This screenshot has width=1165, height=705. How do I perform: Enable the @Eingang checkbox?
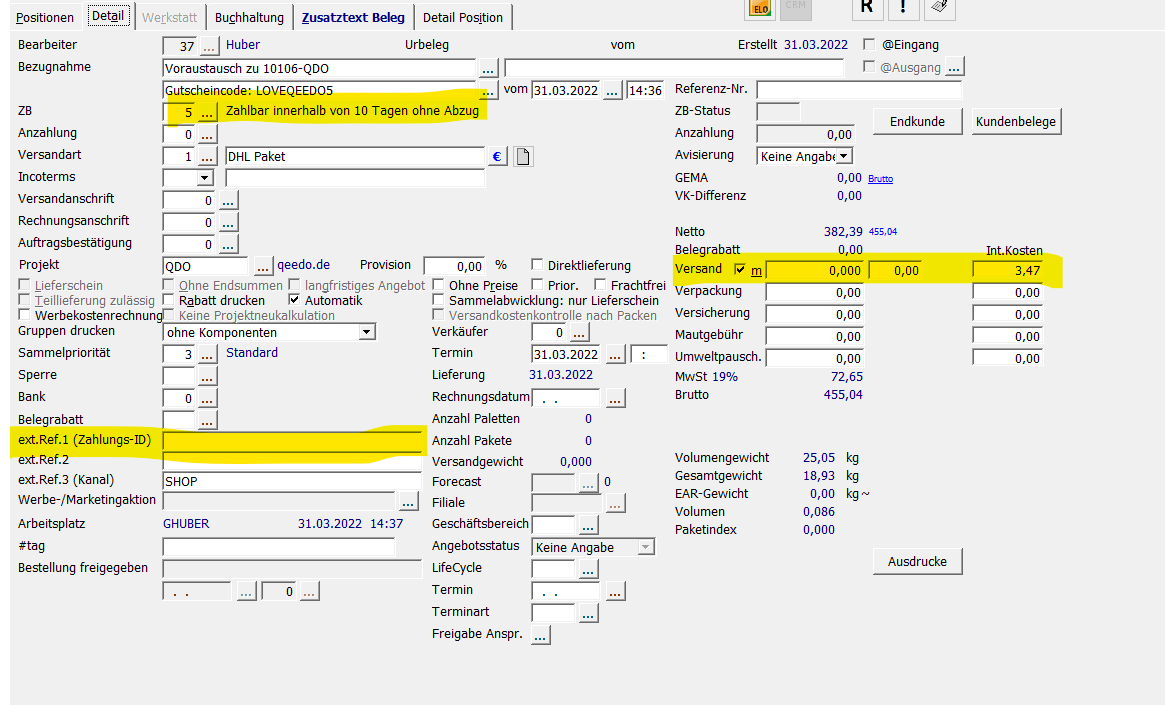[869, 46]
